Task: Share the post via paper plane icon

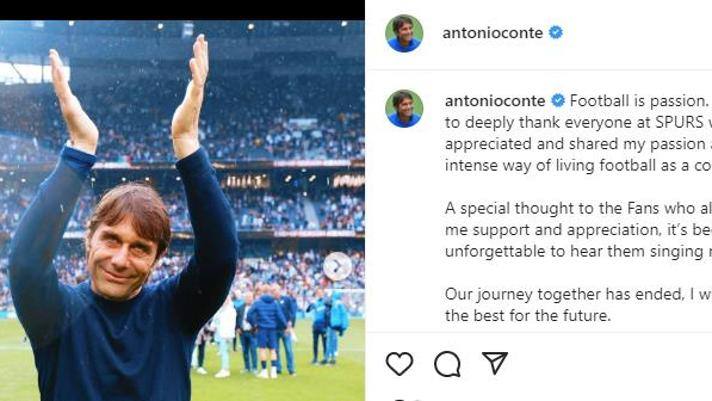Action: coord(495,363)
